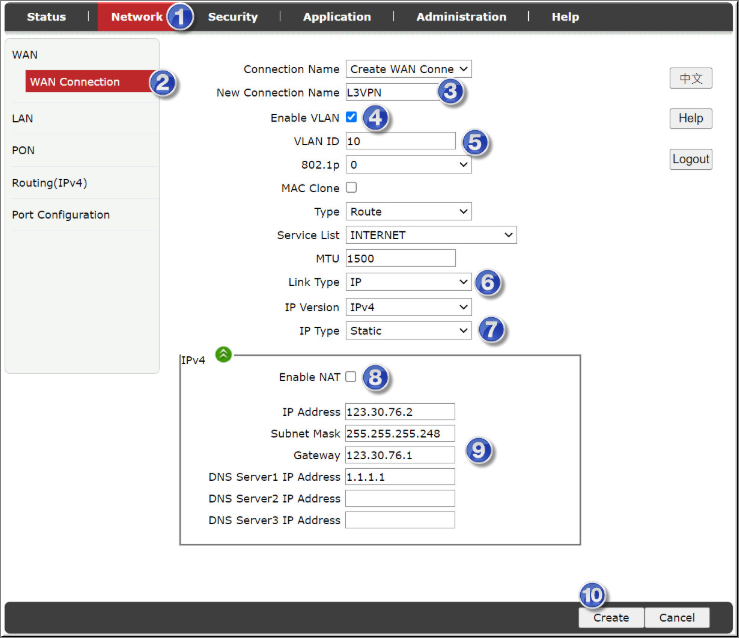Screen dimensions: 739x638
Task: Select the IP Type dropdown
Action: coord(408,331)
